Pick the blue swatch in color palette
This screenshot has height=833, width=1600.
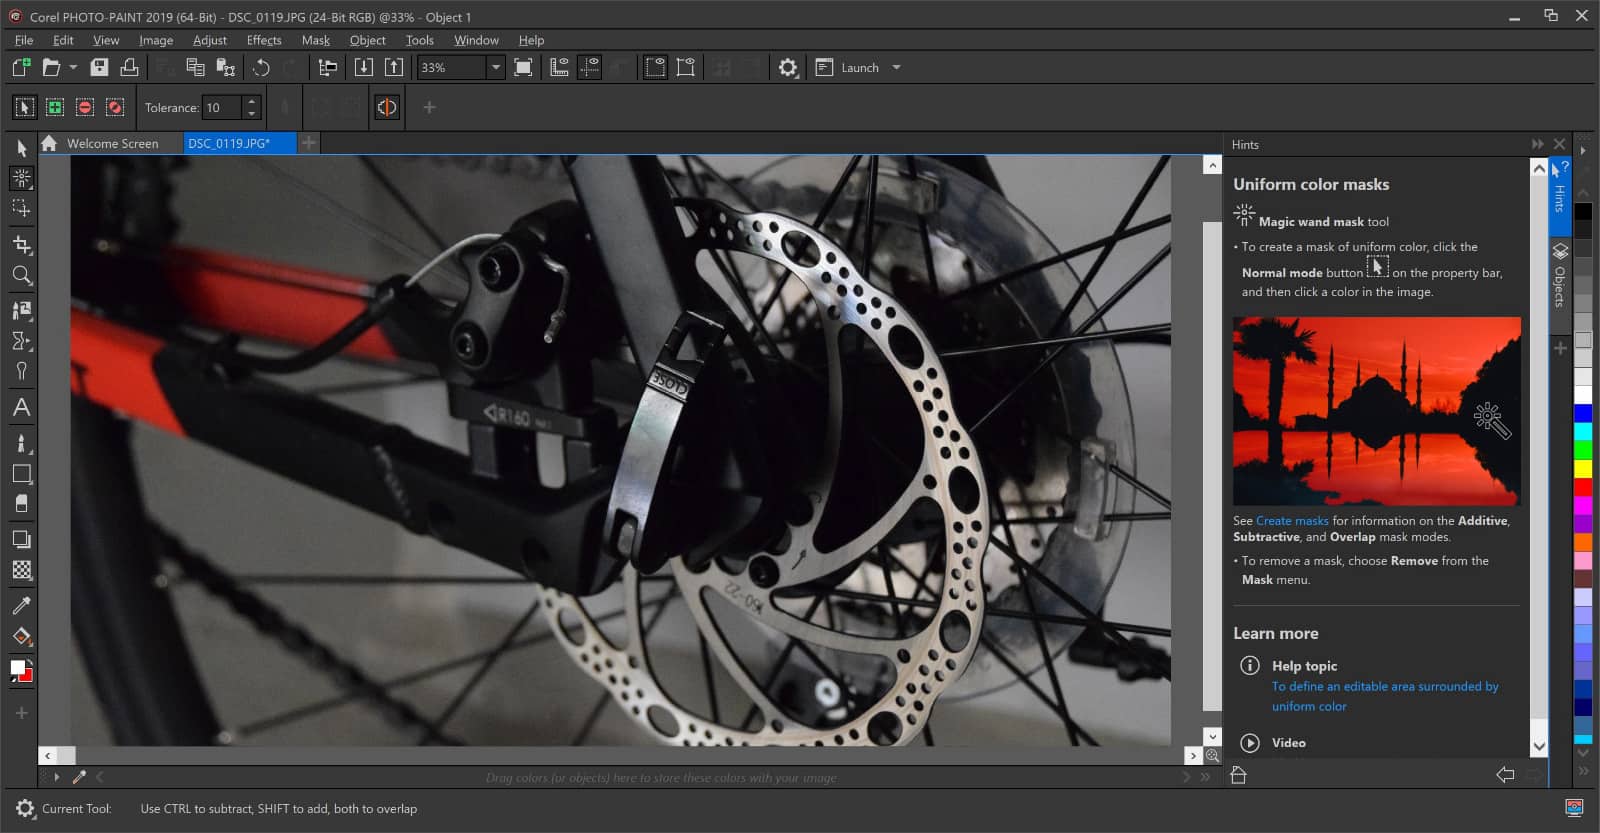coord(1583,413)
